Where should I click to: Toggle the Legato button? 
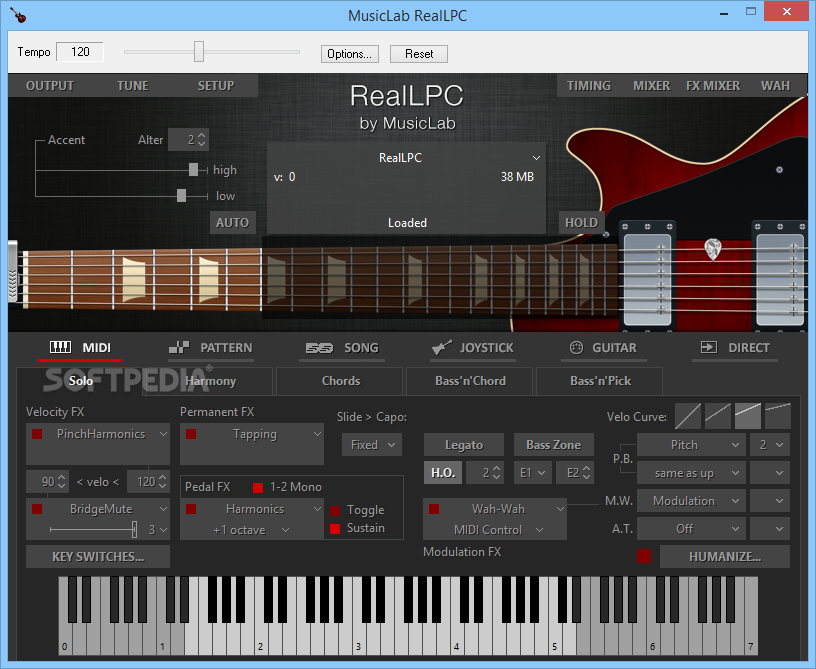click(464, 445)
